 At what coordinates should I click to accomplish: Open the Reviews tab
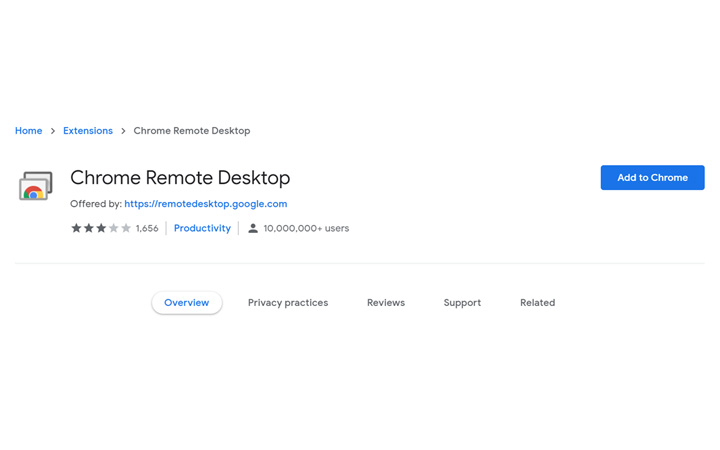pyautogui.click(x=386, y=303)
